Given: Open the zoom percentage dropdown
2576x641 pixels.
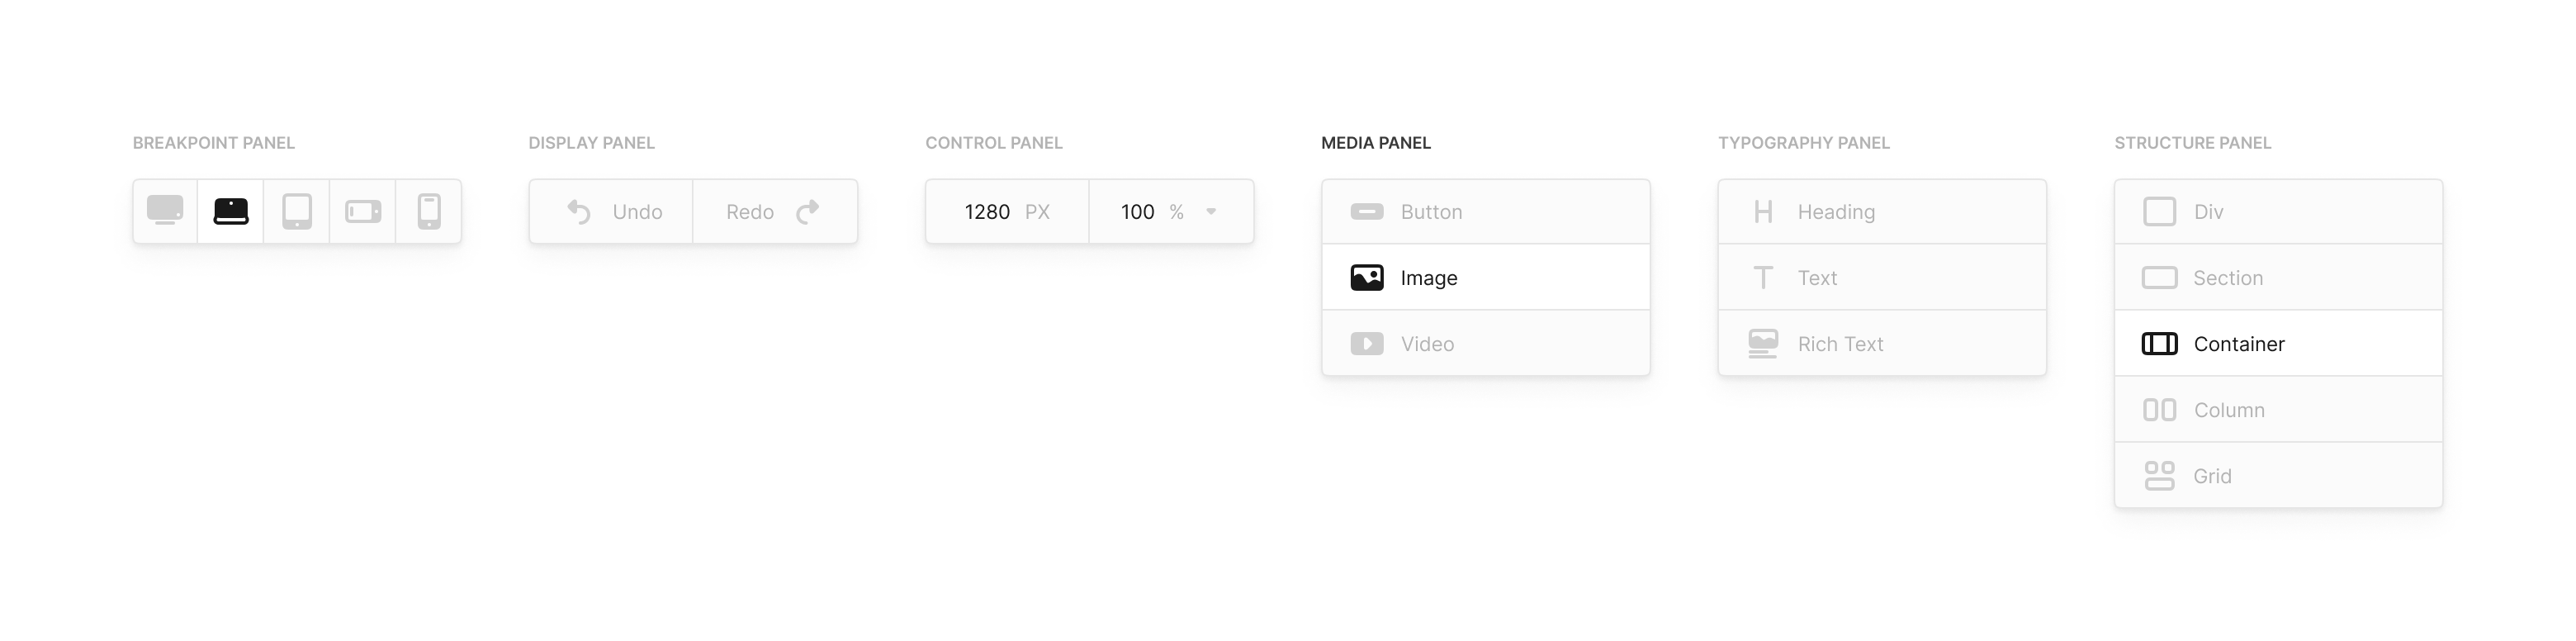Looking at the screenshot, I should pos(1211,211).
